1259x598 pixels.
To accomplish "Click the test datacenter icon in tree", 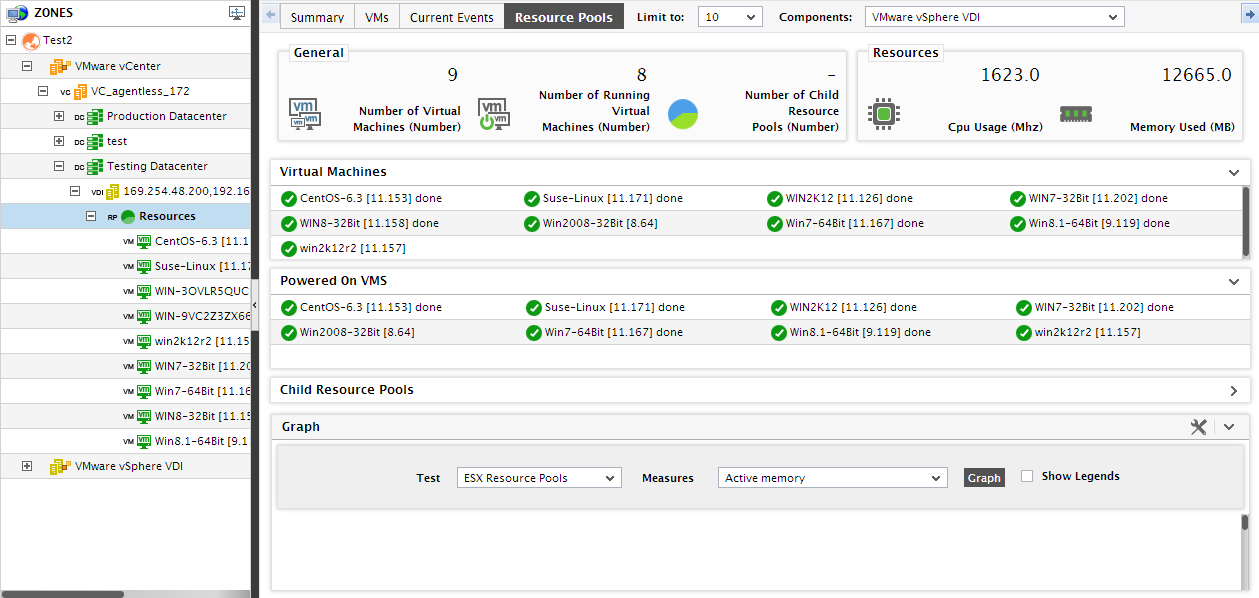I will point(96,141).
